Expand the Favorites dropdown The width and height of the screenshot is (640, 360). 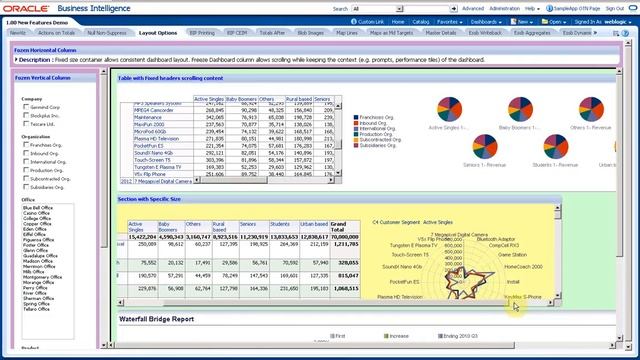pyautogui.click(x=449, y=22)
